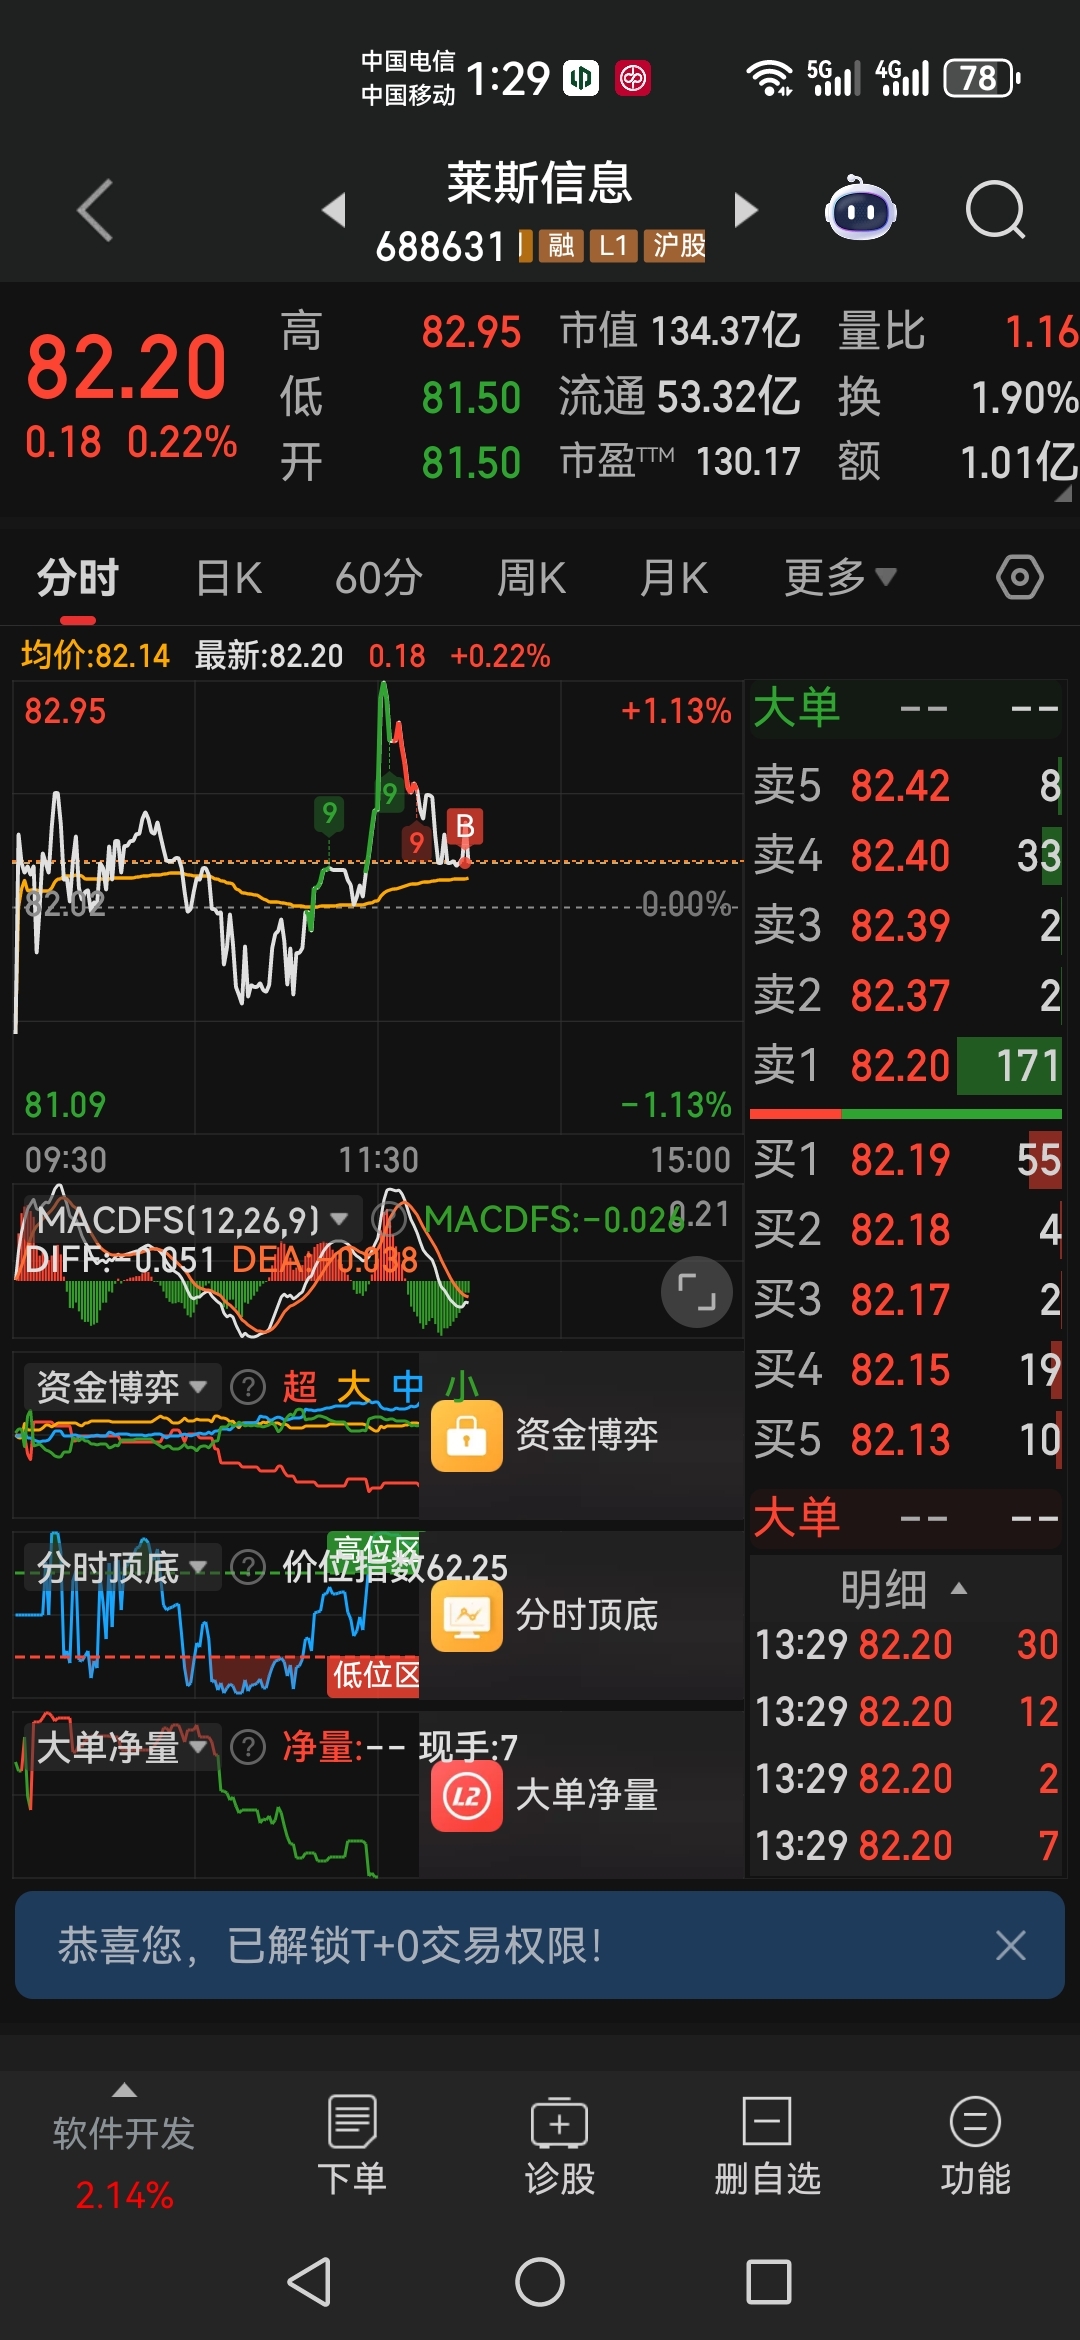1080x2340 pixels.
Task: Tap buy/sell ratio bar below 卖1
Action: 905,1113
